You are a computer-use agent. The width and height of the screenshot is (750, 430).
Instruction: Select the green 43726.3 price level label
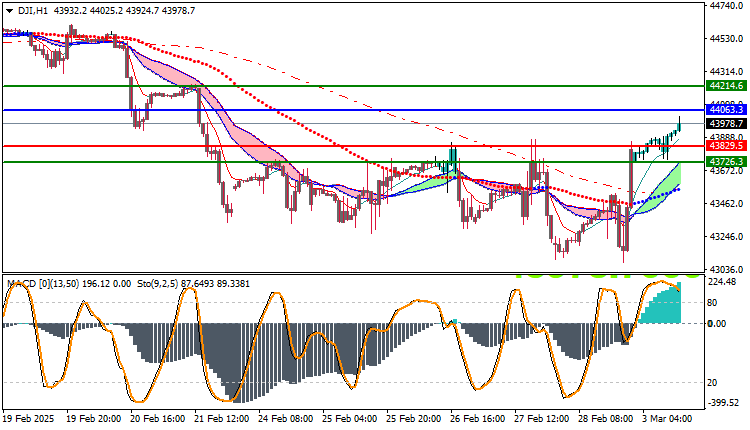pos(726,162)
